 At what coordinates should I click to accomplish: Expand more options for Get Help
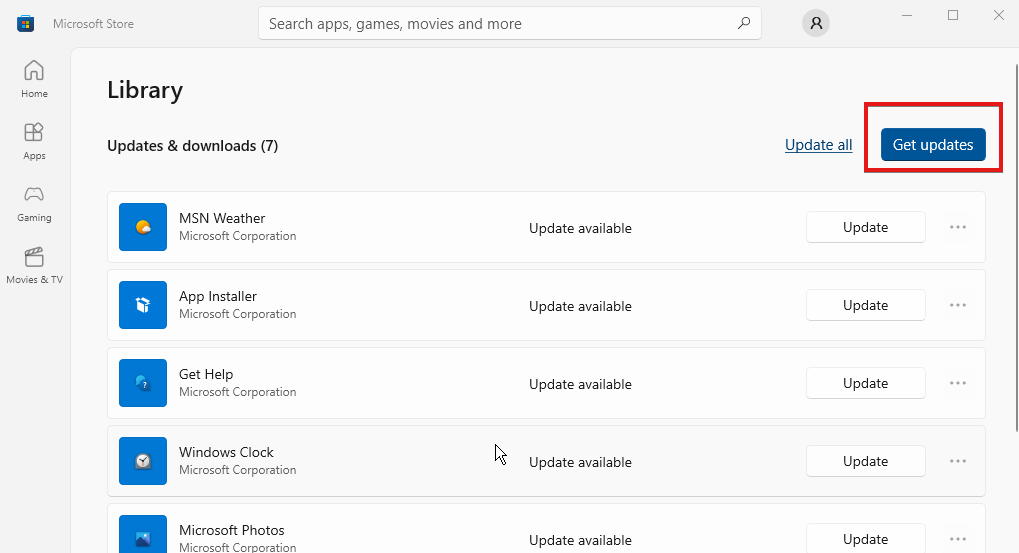[958, 383]
